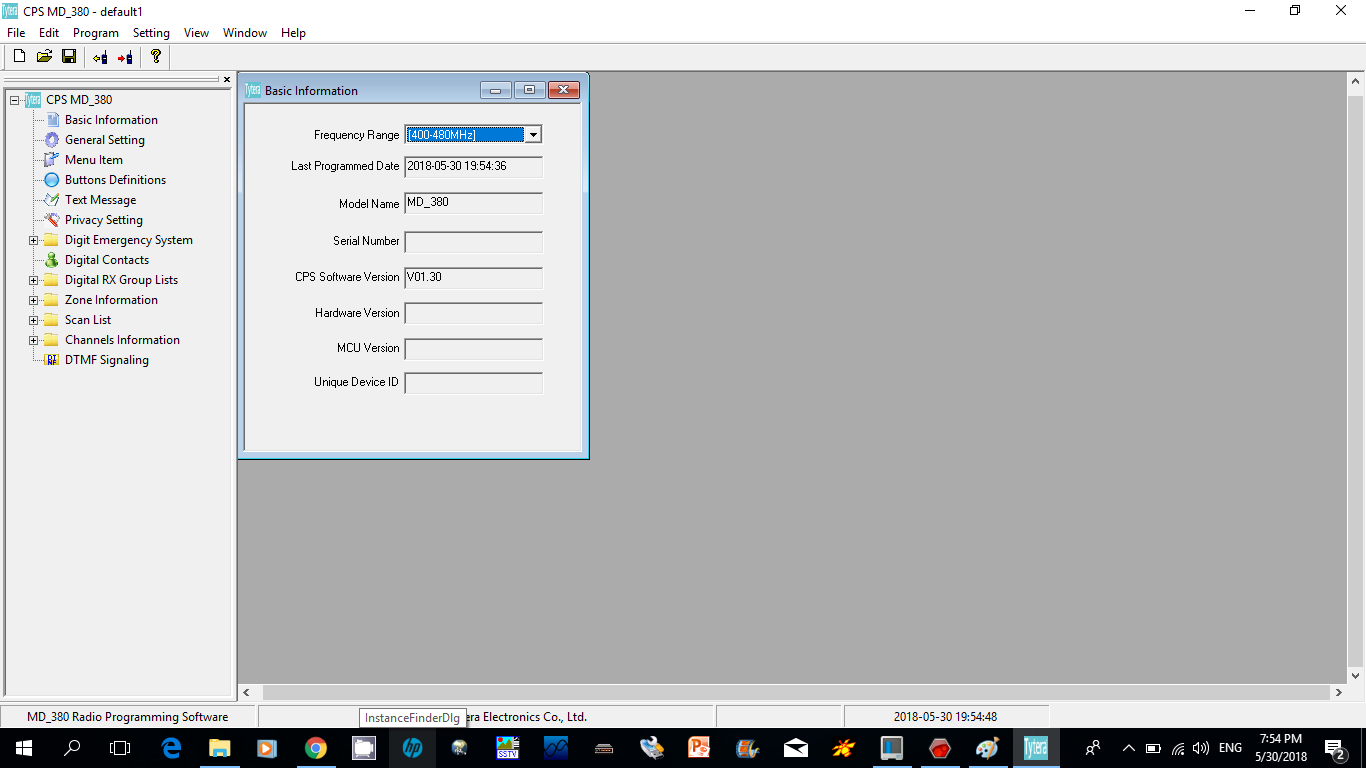Click the CPS Software Version field
The width and height of the screenshot is (1366, 768).
(474, 277)
